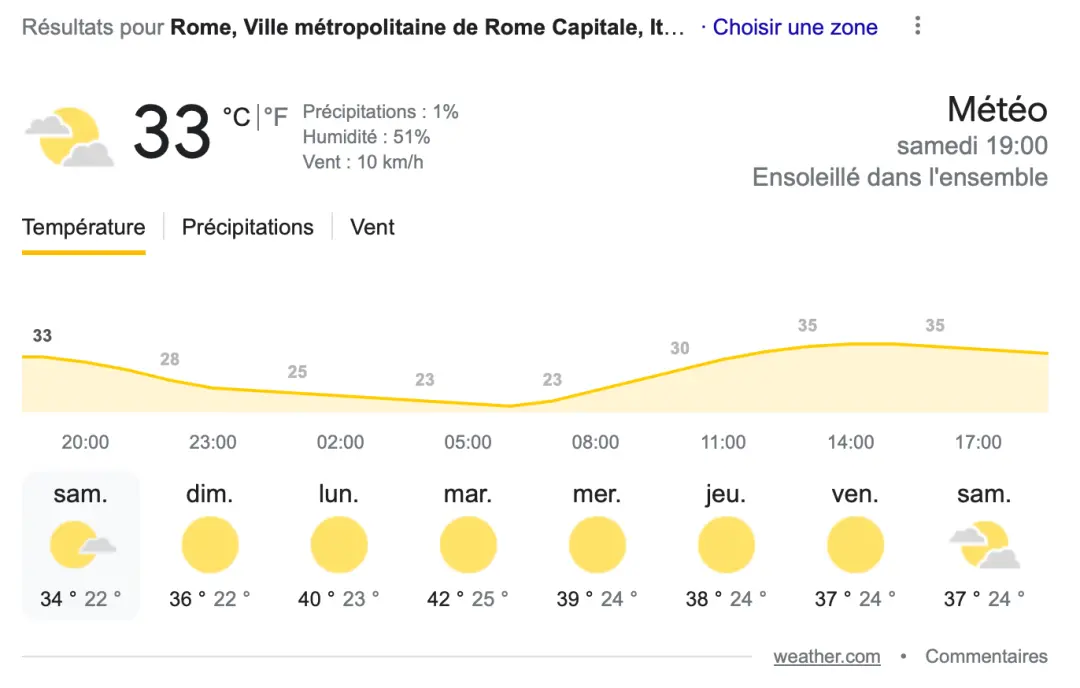This screenshot has width=1080, height=688.
Task: Select next Saturday's partly cloudy icon
Action: pyautogui.click(x=984, y=545)
